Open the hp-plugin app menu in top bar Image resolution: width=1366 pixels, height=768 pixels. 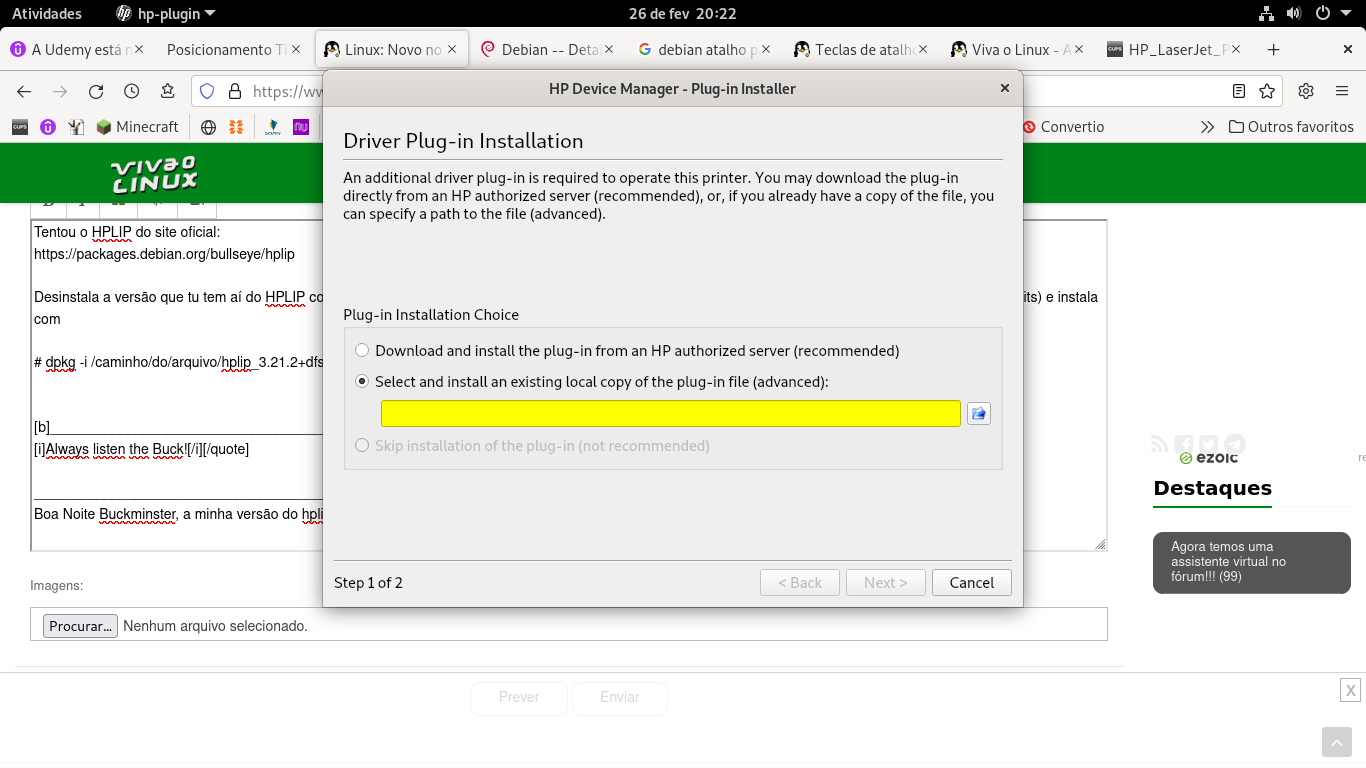click(165, 14)
